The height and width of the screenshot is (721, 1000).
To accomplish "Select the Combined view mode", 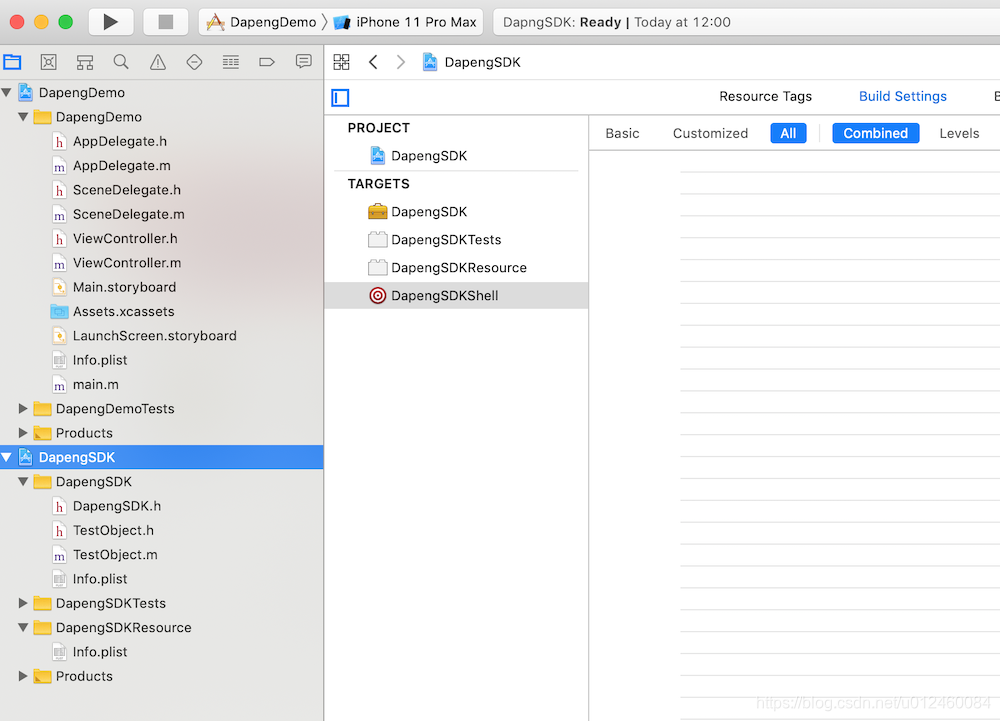I will (876, 133).
